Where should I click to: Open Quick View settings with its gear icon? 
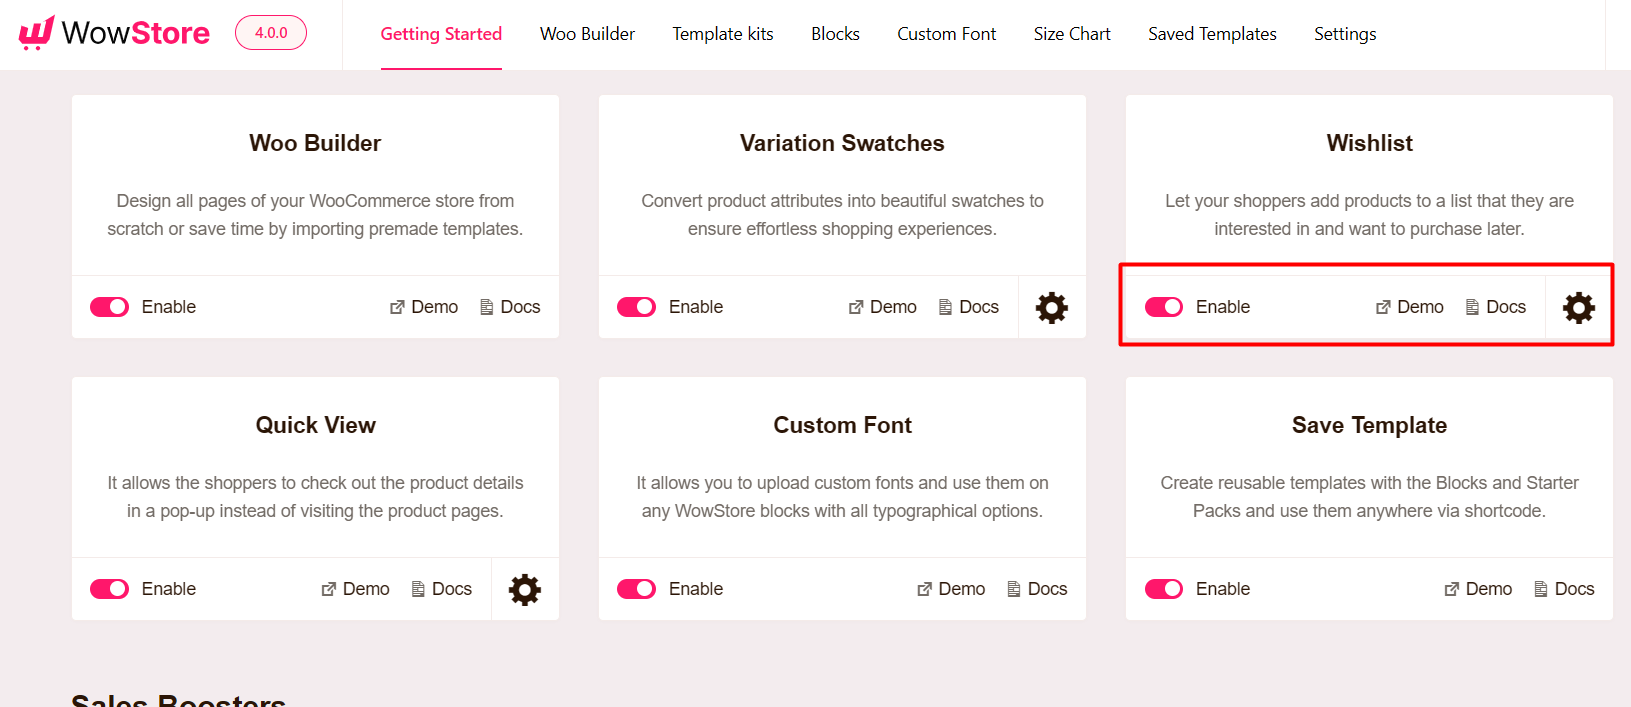(x=524, y=589)
